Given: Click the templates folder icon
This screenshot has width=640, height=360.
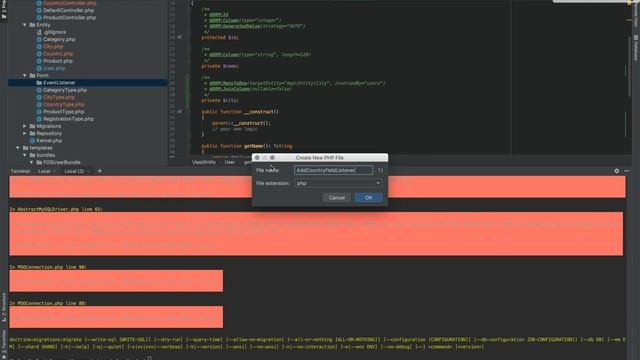Looking at the screenshot, I should point(25,148).
